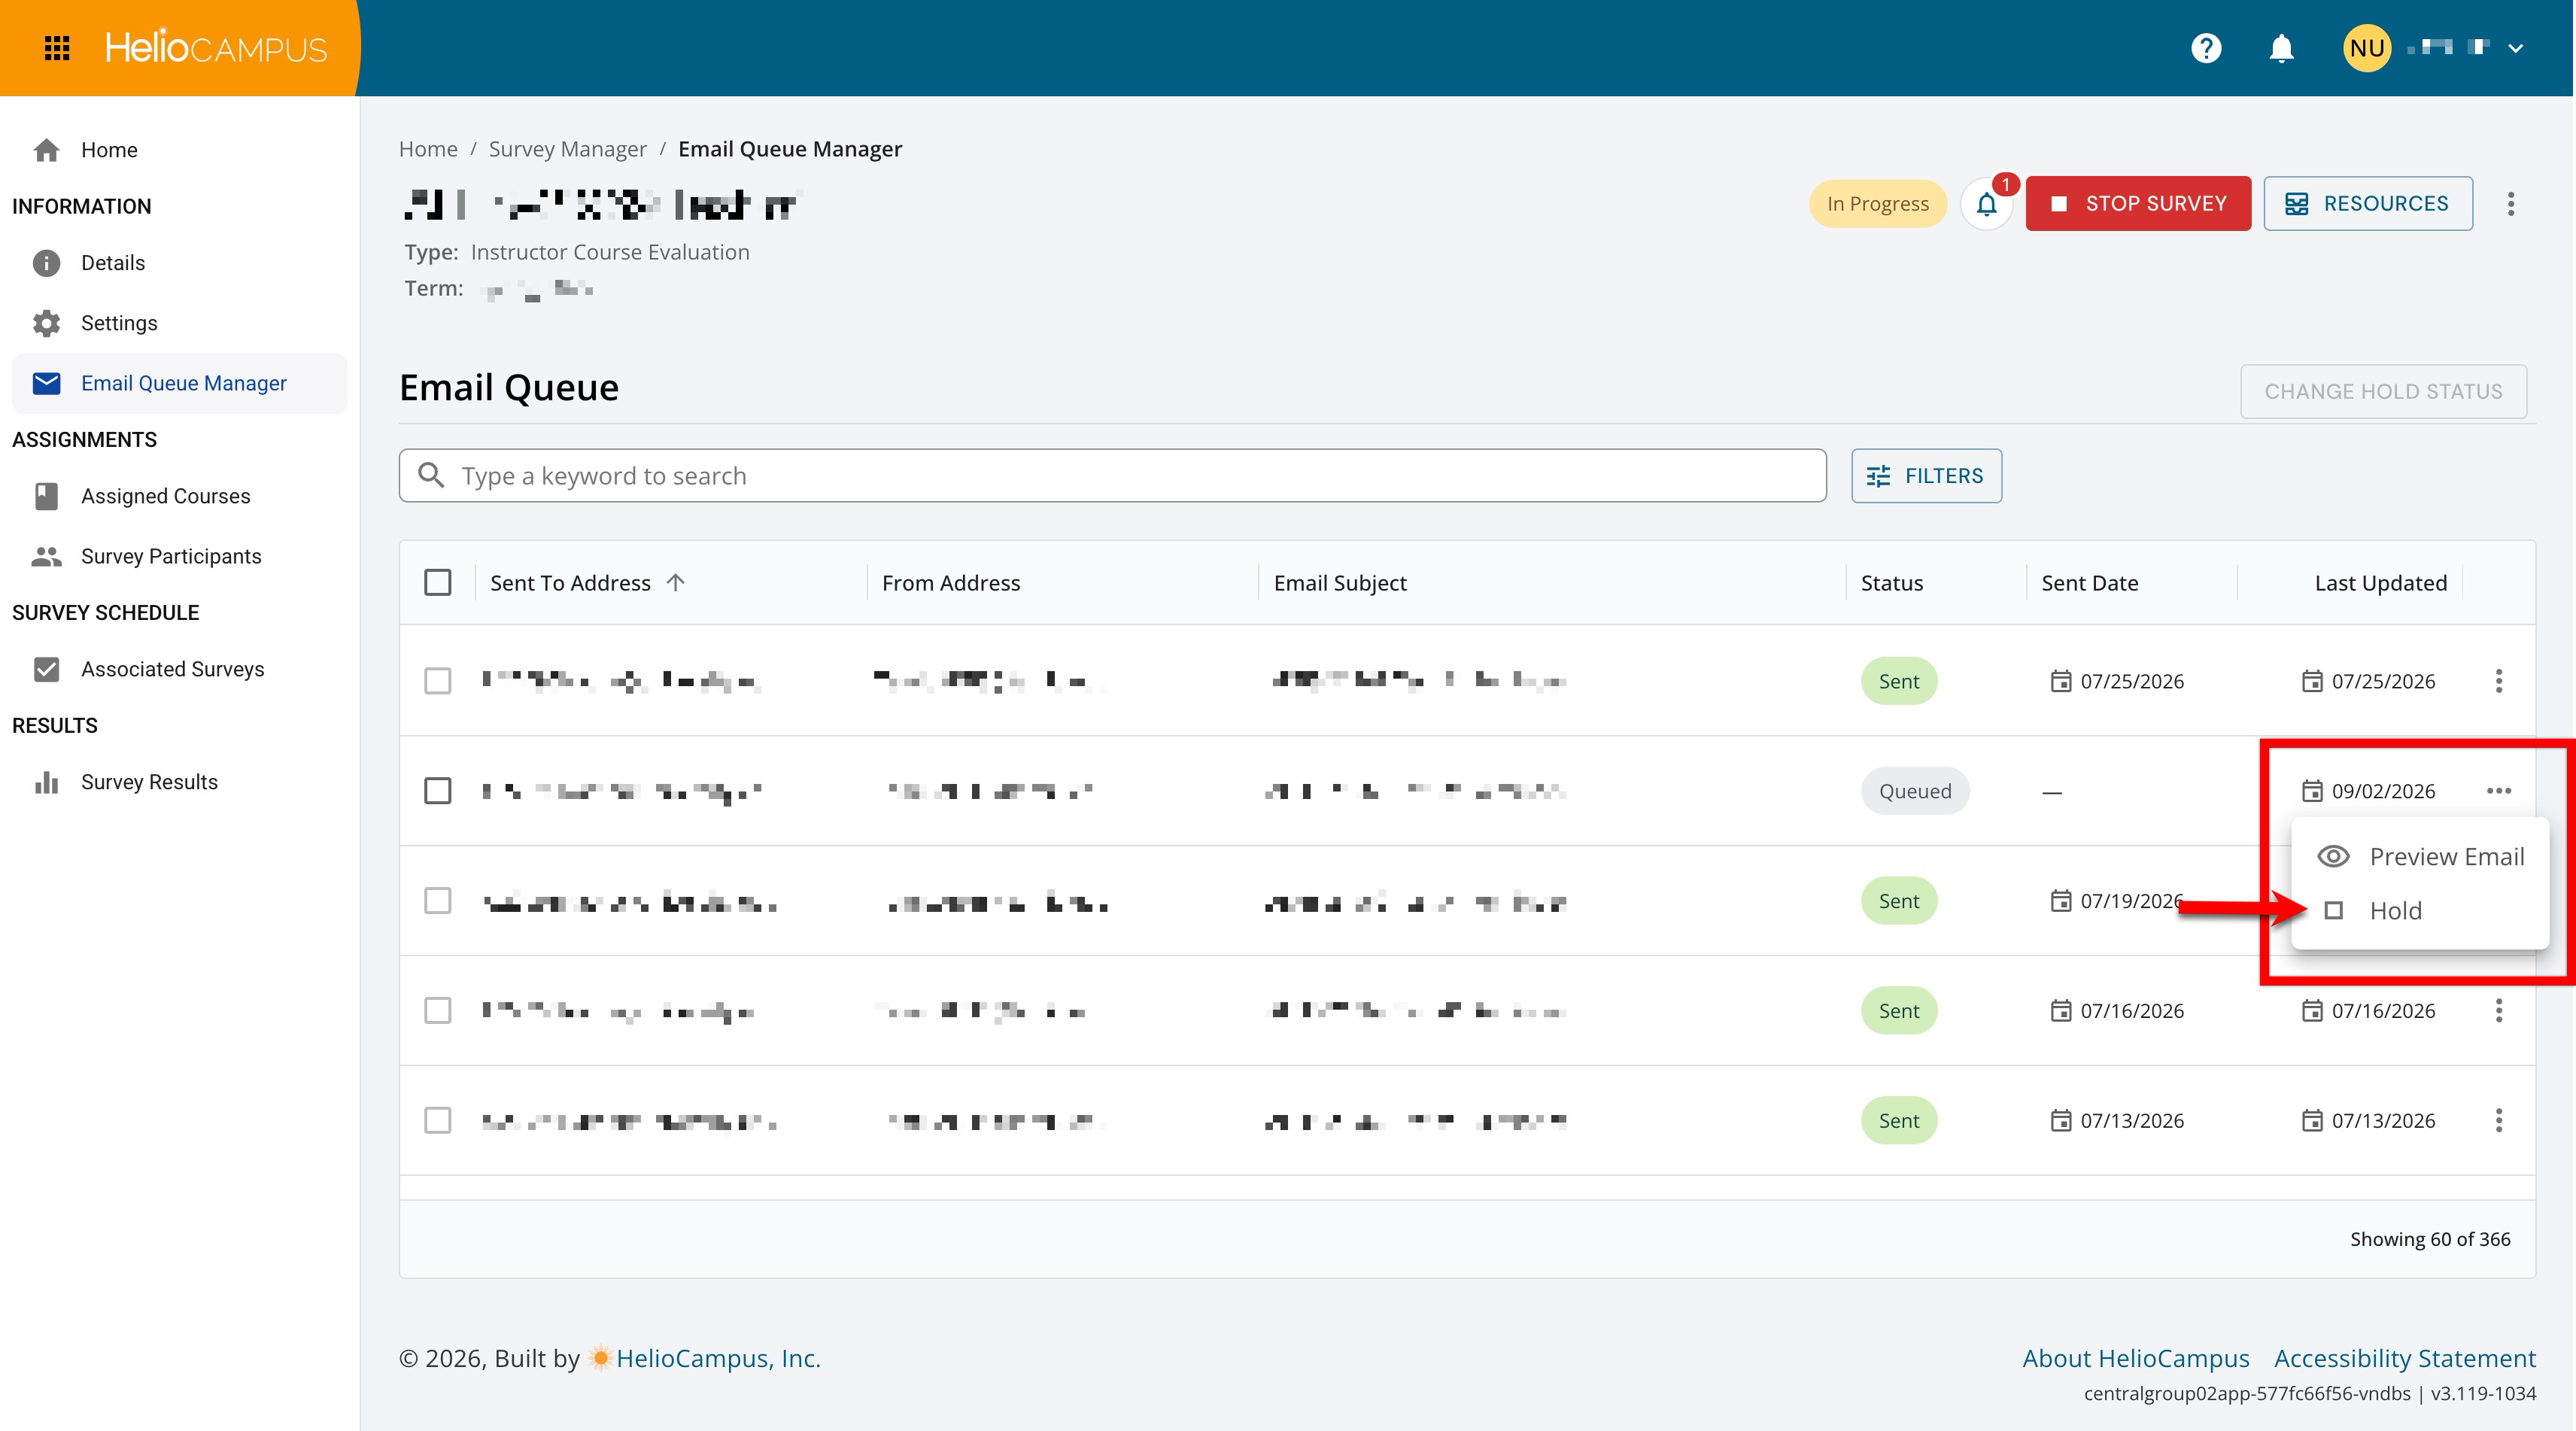Check the row sent 07/13/2026

tap(438, 1120)
